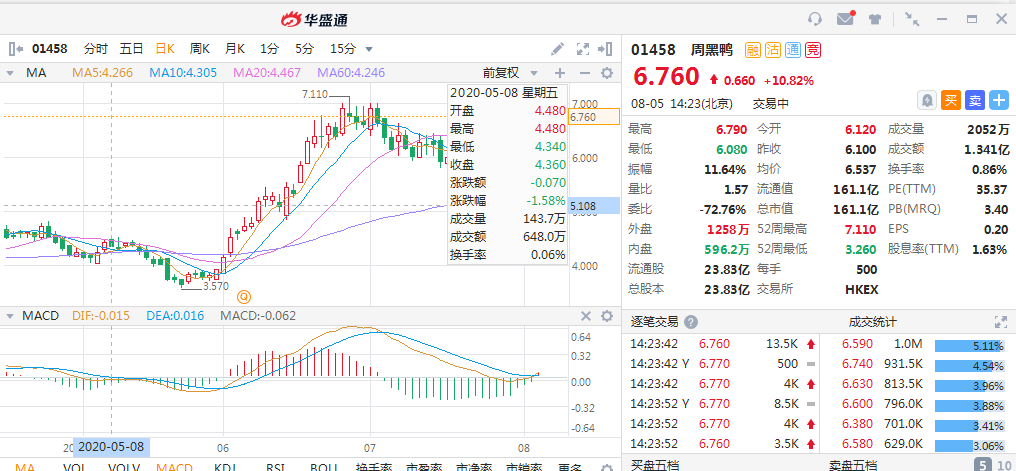Viewport: 1016px width, 471px height.
Task: Open more timeframes dropdown arrow after 15分
Action: 369,49
